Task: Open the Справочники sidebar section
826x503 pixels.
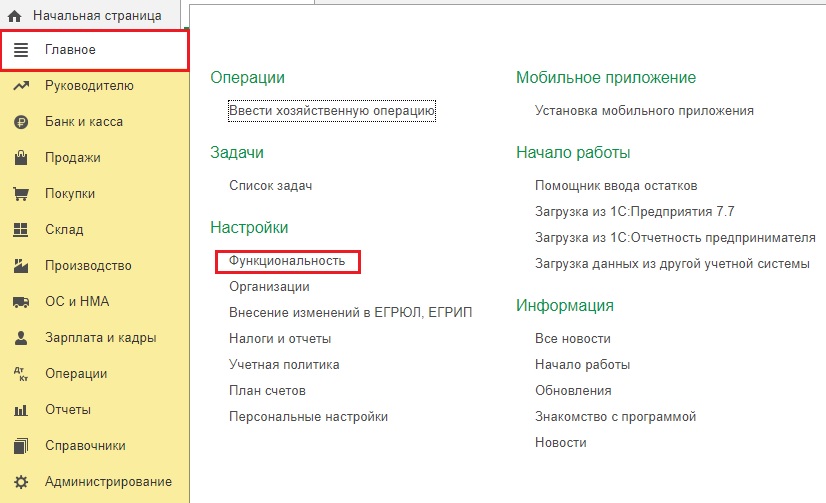Action: point(85,446)
